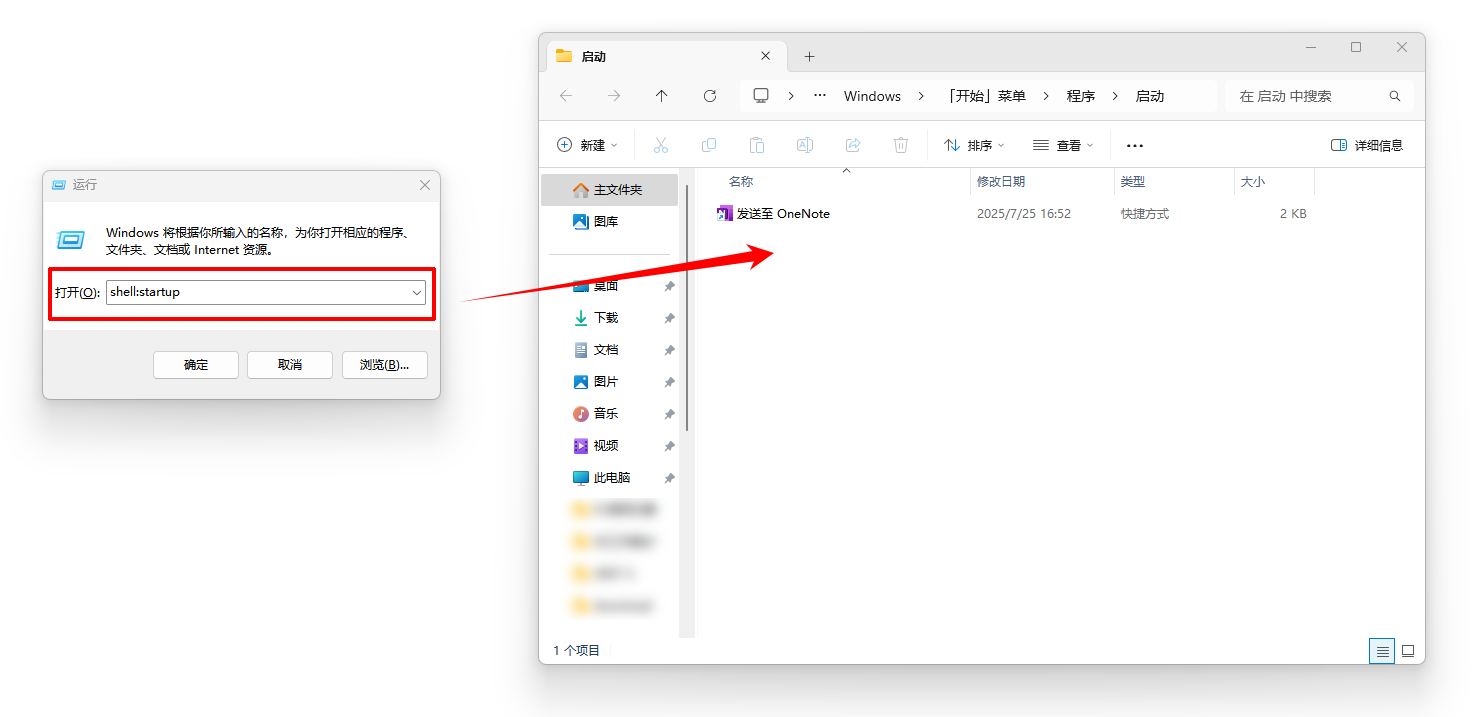Unpin 视频 from quick access
The image size is (1475, 717).
[669, 446]
